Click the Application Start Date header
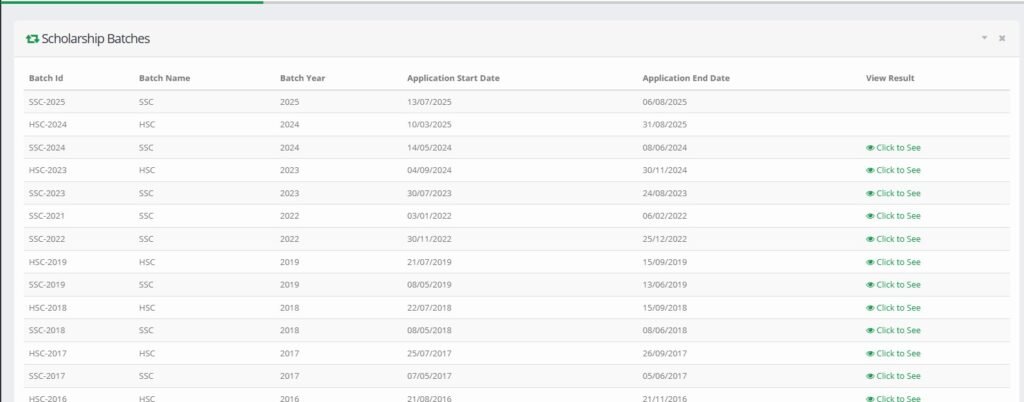The image size is (1024, 402). pos(453,78)
